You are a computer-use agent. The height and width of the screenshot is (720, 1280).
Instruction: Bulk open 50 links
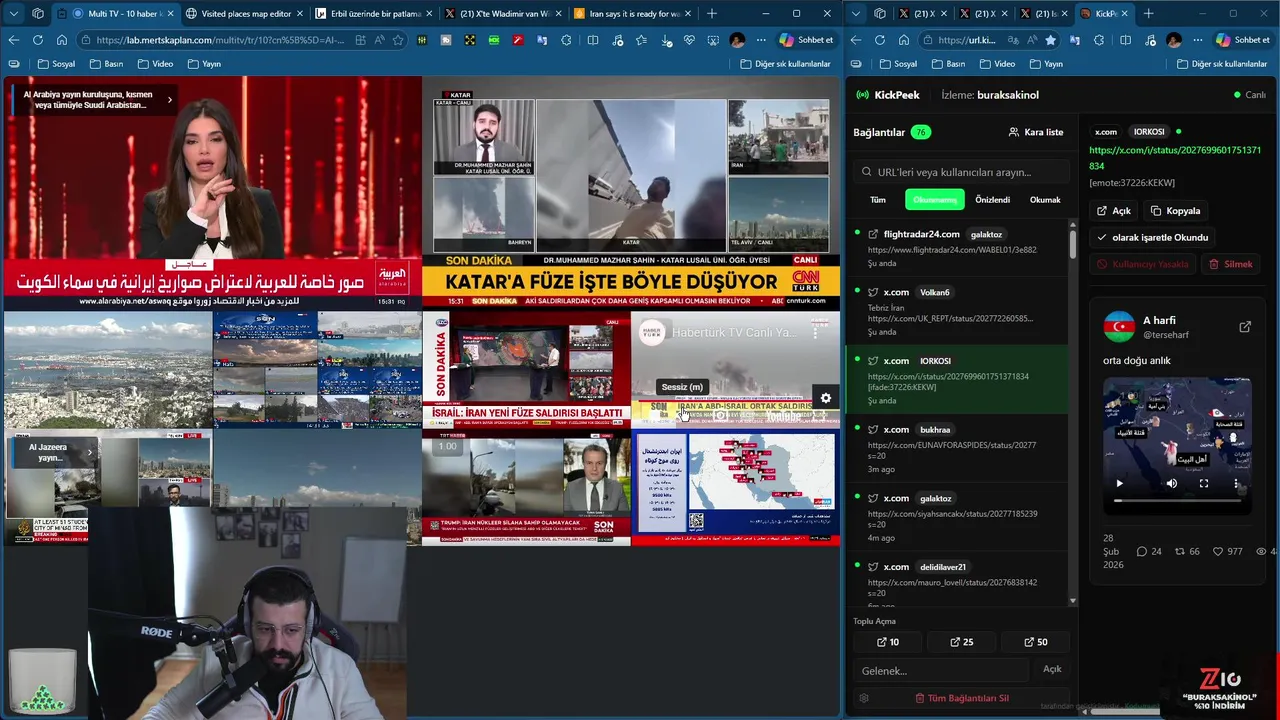[1036, 642]
